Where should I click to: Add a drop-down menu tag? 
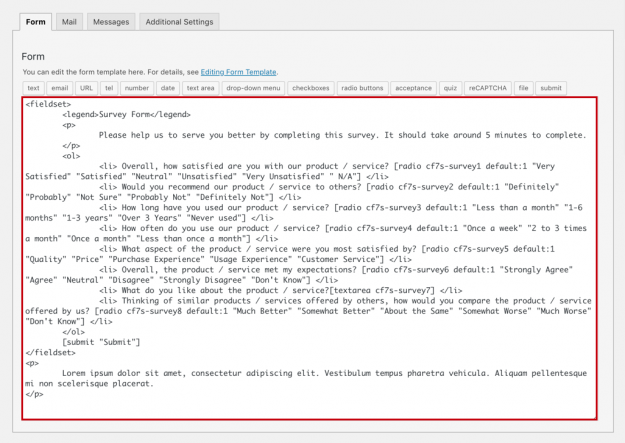[x=253, y=88]
